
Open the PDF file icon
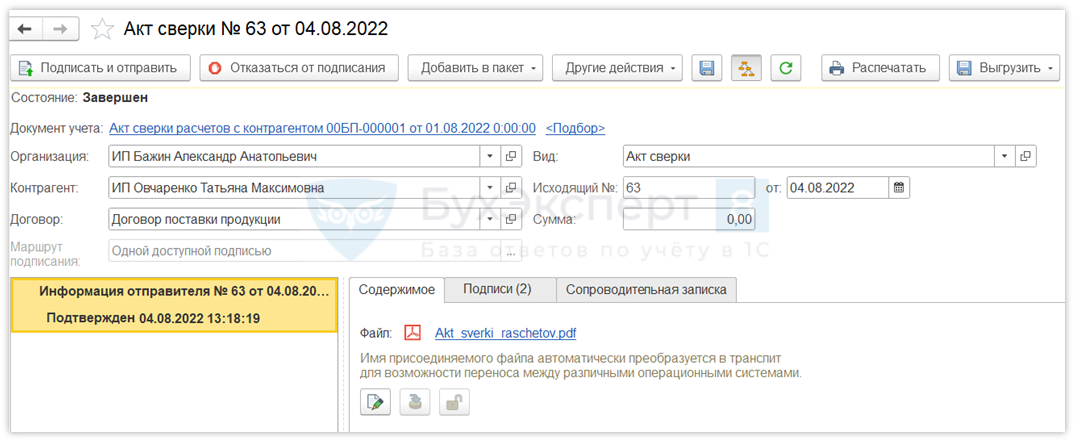coord(413,334)
